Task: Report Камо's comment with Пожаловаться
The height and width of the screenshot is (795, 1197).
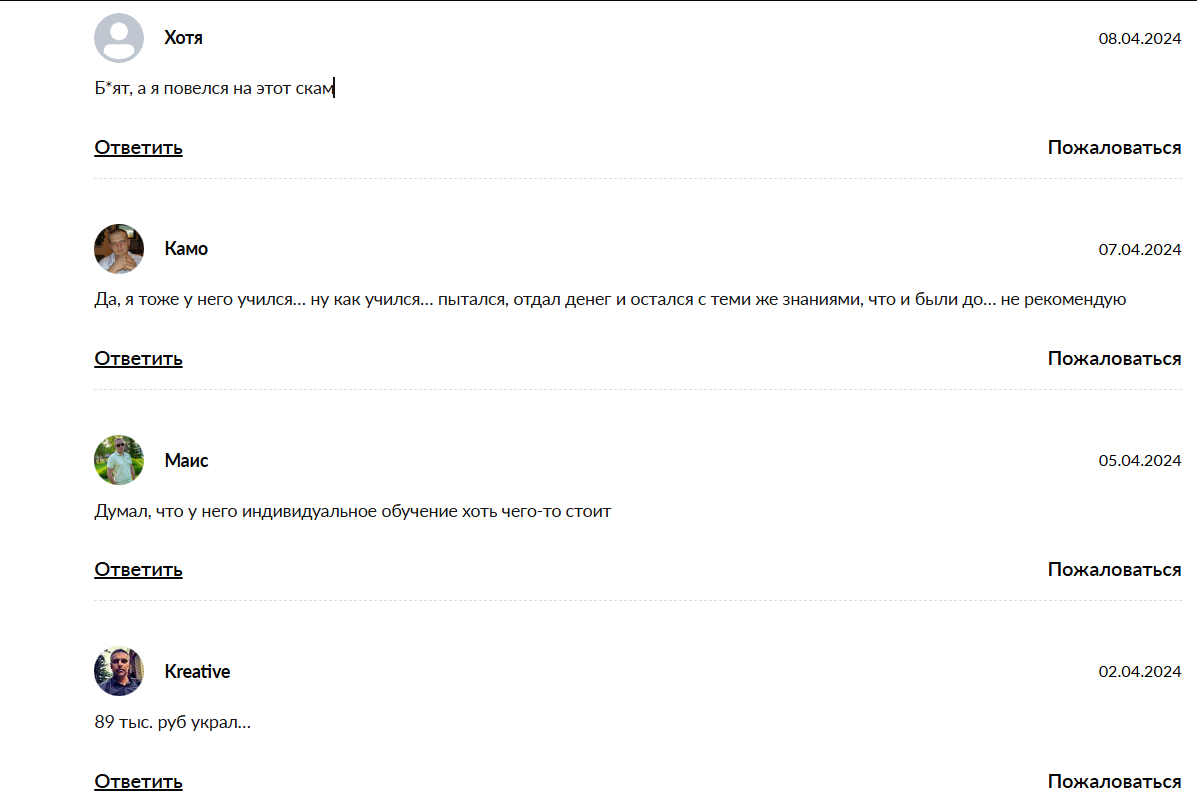Action: (x=1114, y=359)
